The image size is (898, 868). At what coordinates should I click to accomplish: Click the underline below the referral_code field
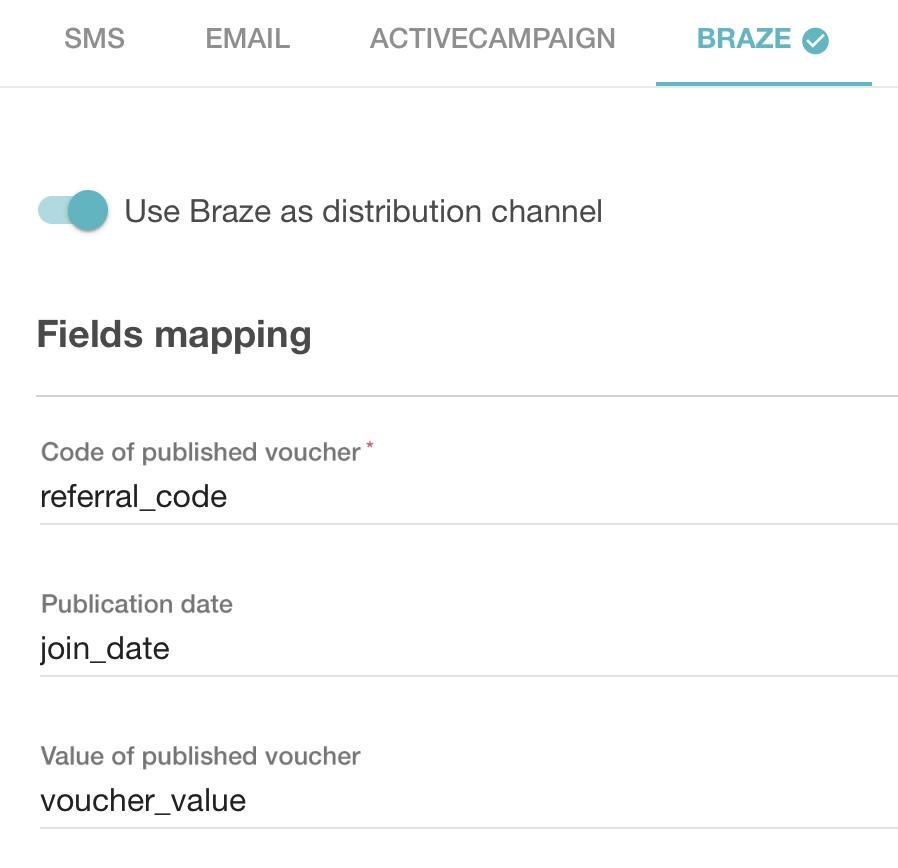click(x=466, y=523)
